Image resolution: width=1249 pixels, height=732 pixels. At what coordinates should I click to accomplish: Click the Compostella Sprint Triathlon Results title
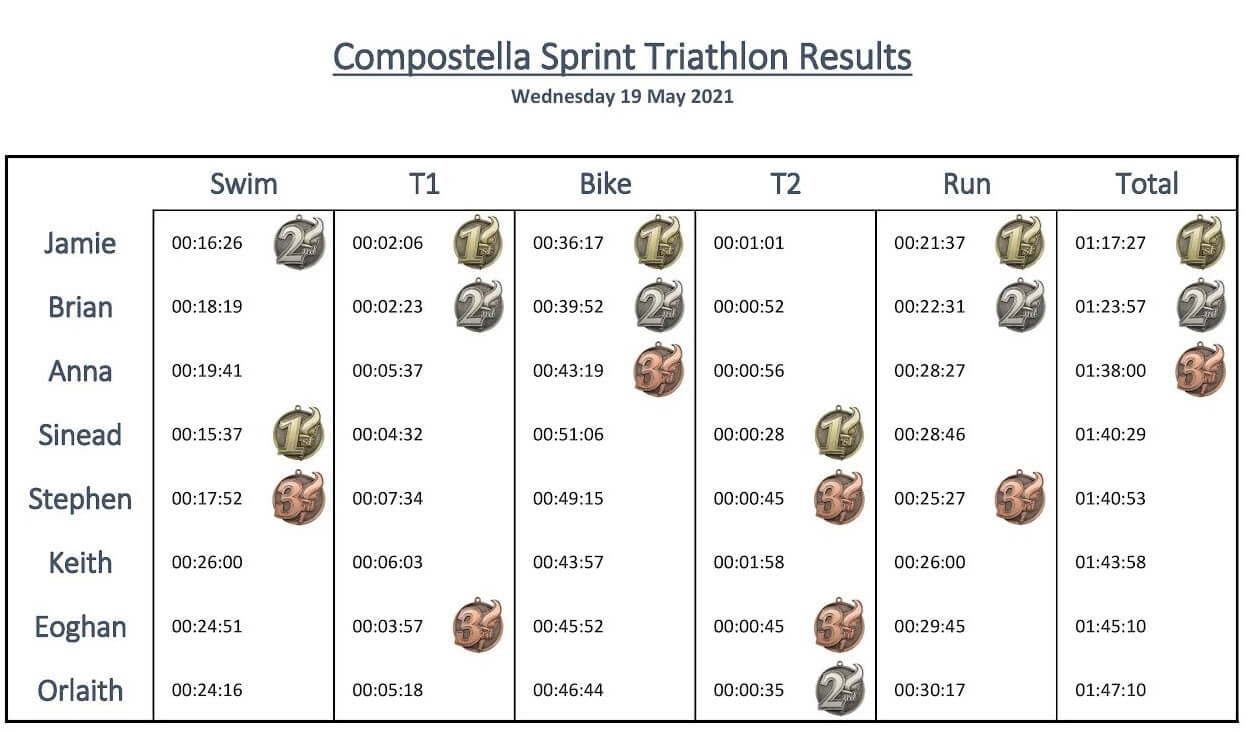[622, 57]
